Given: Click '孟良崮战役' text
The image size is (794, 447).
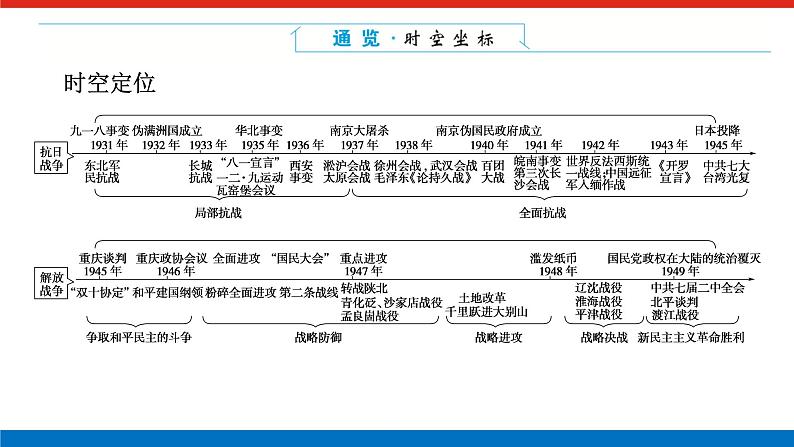Looking at the screenshot, I should point(370,316).
